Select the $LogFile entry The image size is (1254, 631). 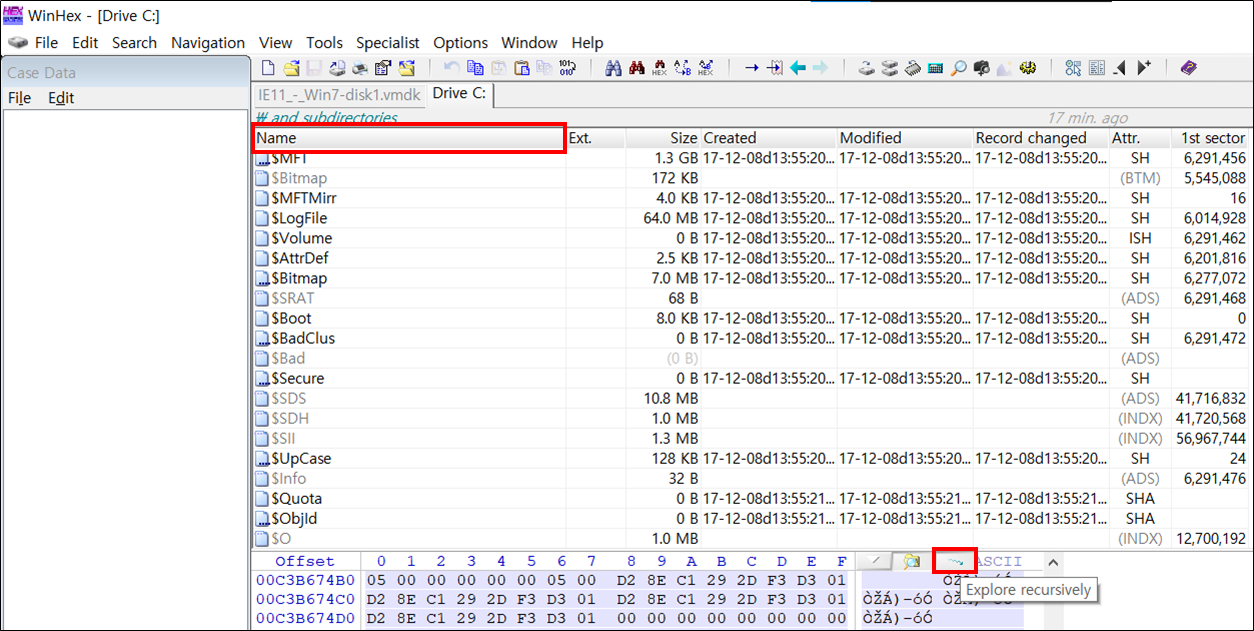[x=751, y=218]
